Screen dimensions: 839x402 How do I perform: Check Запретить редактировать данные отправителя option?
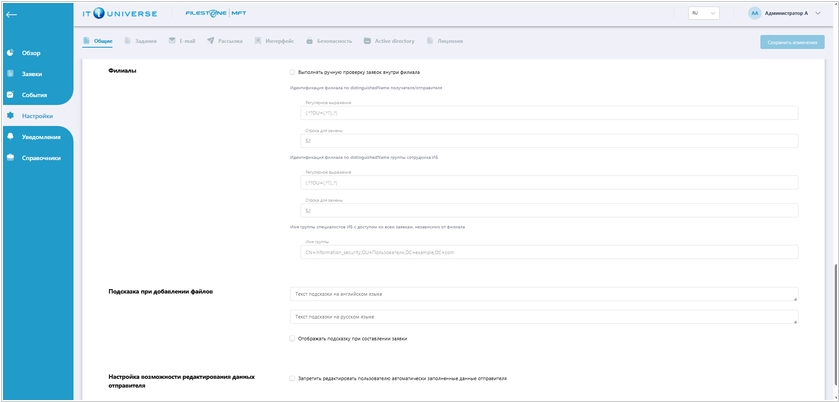coord(291,378)
